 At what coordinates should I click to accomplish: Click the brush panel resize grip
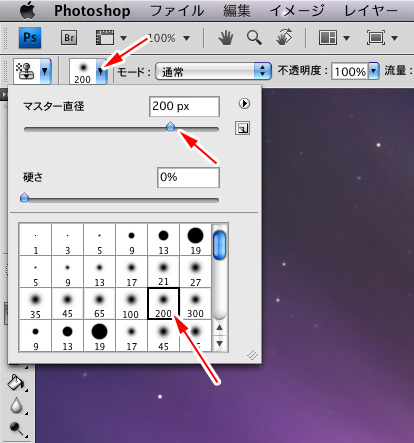click(252, 355)
